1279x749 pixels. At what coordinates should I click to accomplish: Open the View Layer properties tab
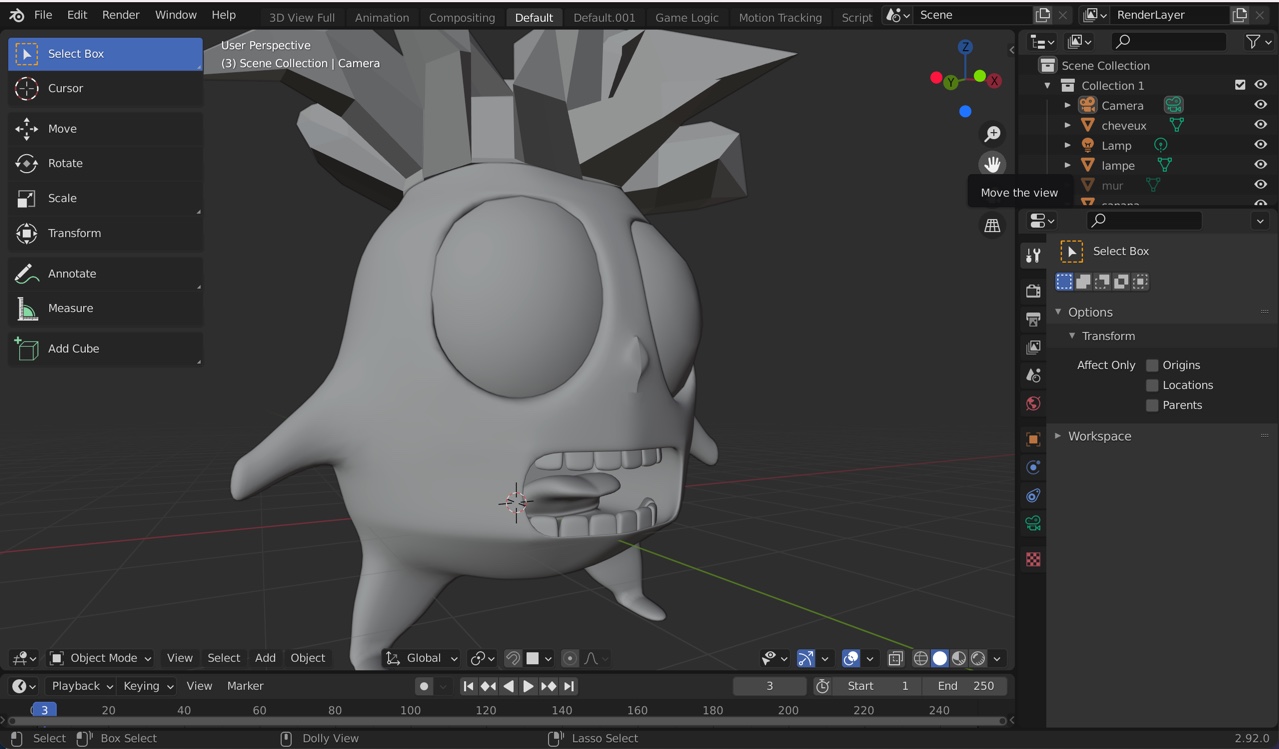(x=1033, y=347)
